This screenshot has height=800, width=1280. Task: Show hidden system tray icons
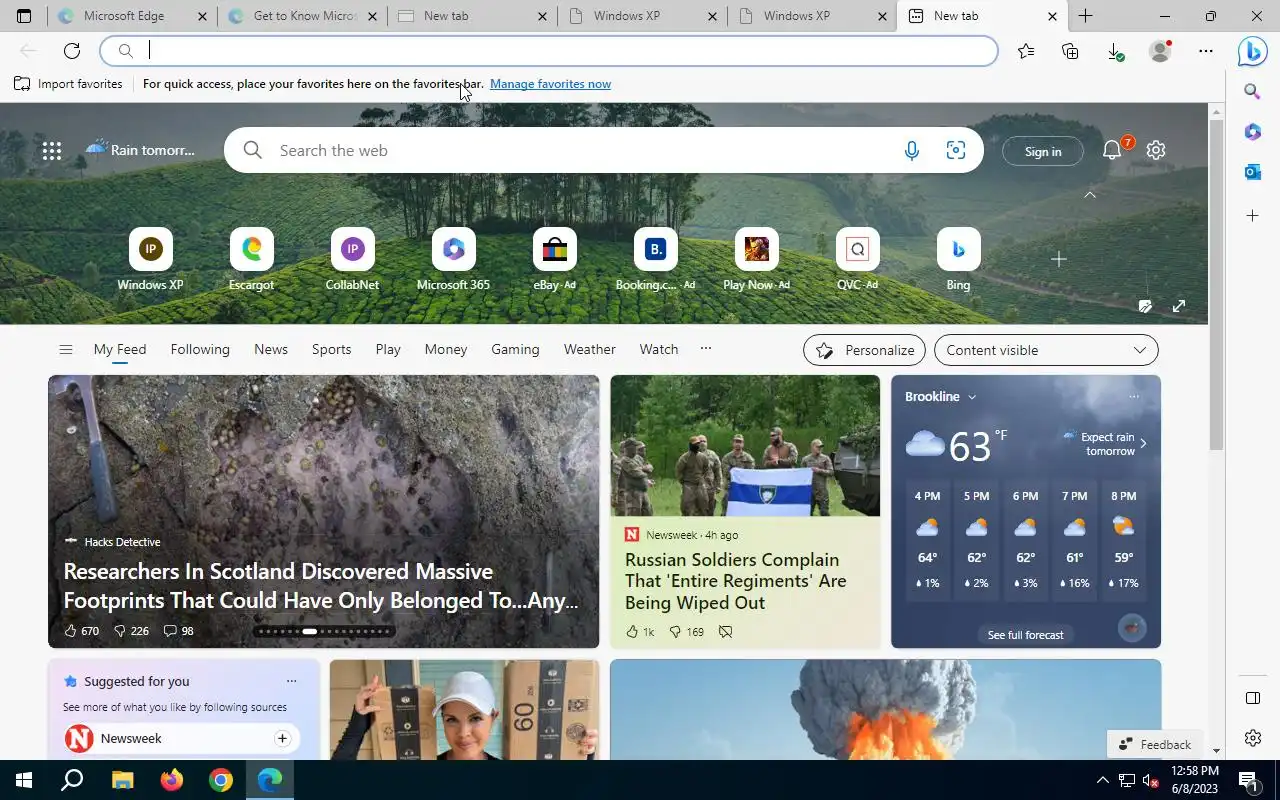[1103, 780]
